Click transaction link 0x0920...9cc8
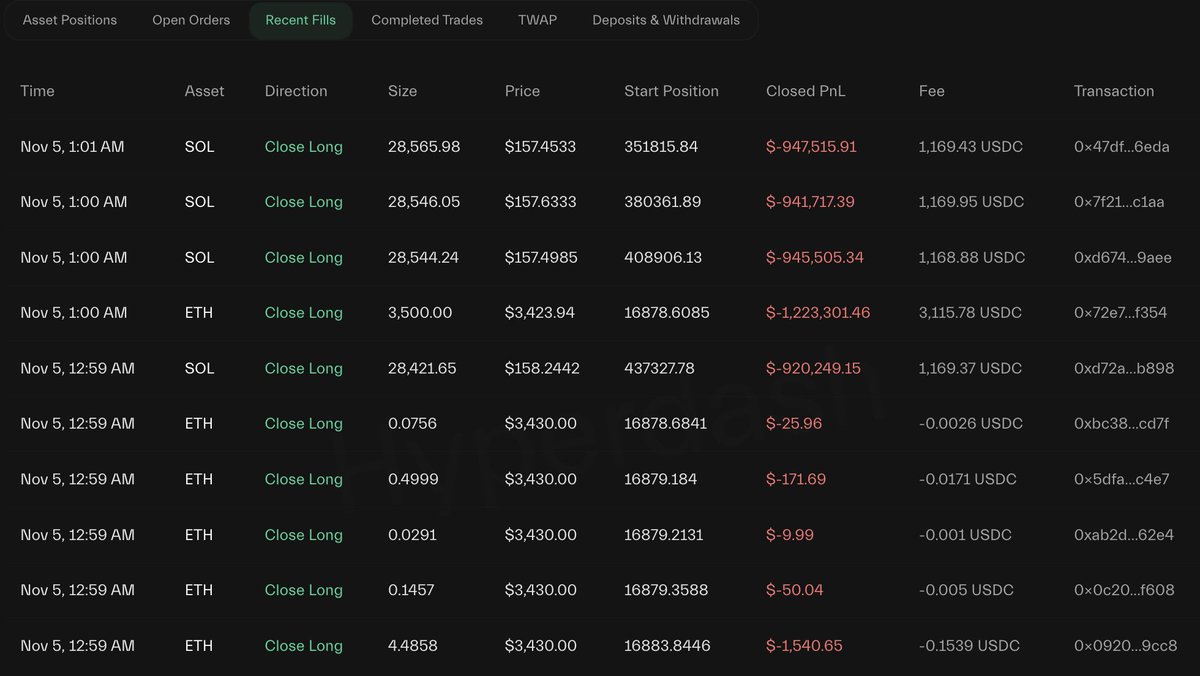Screen dimensions: 1200x676 1125,646
